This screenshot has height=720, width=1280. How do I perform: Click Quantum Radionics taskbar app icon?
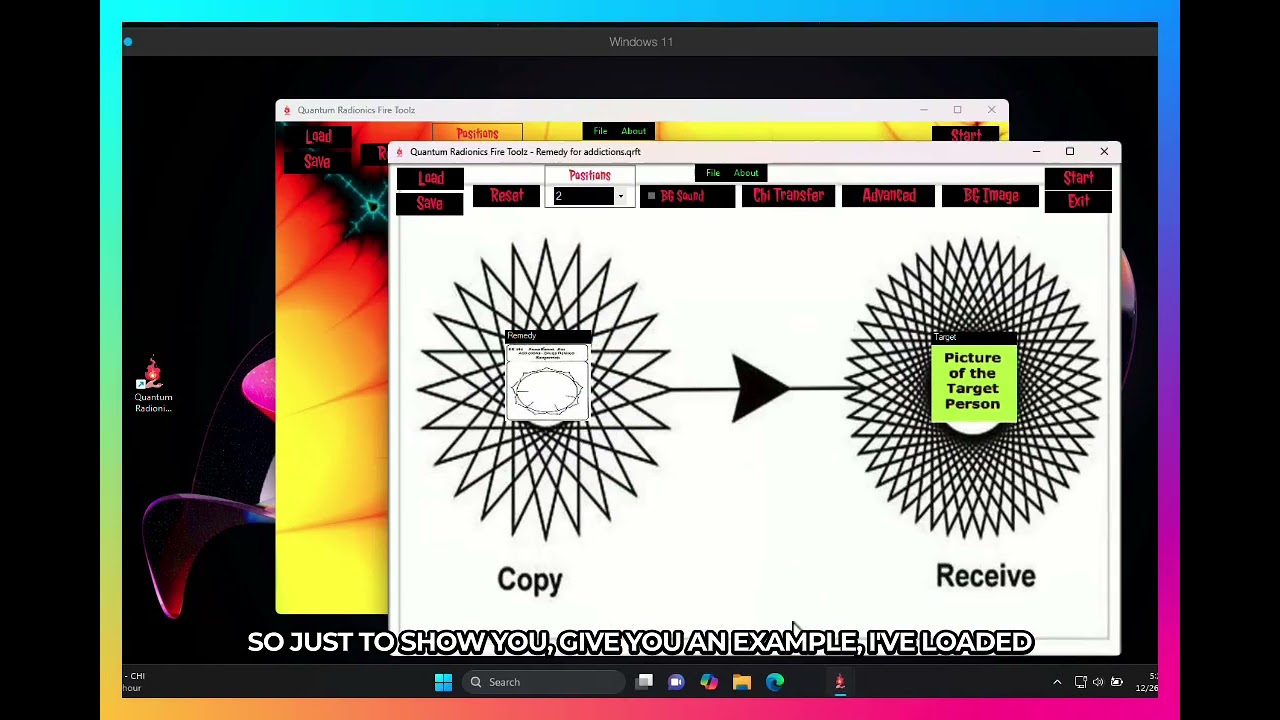pos(840,682)
